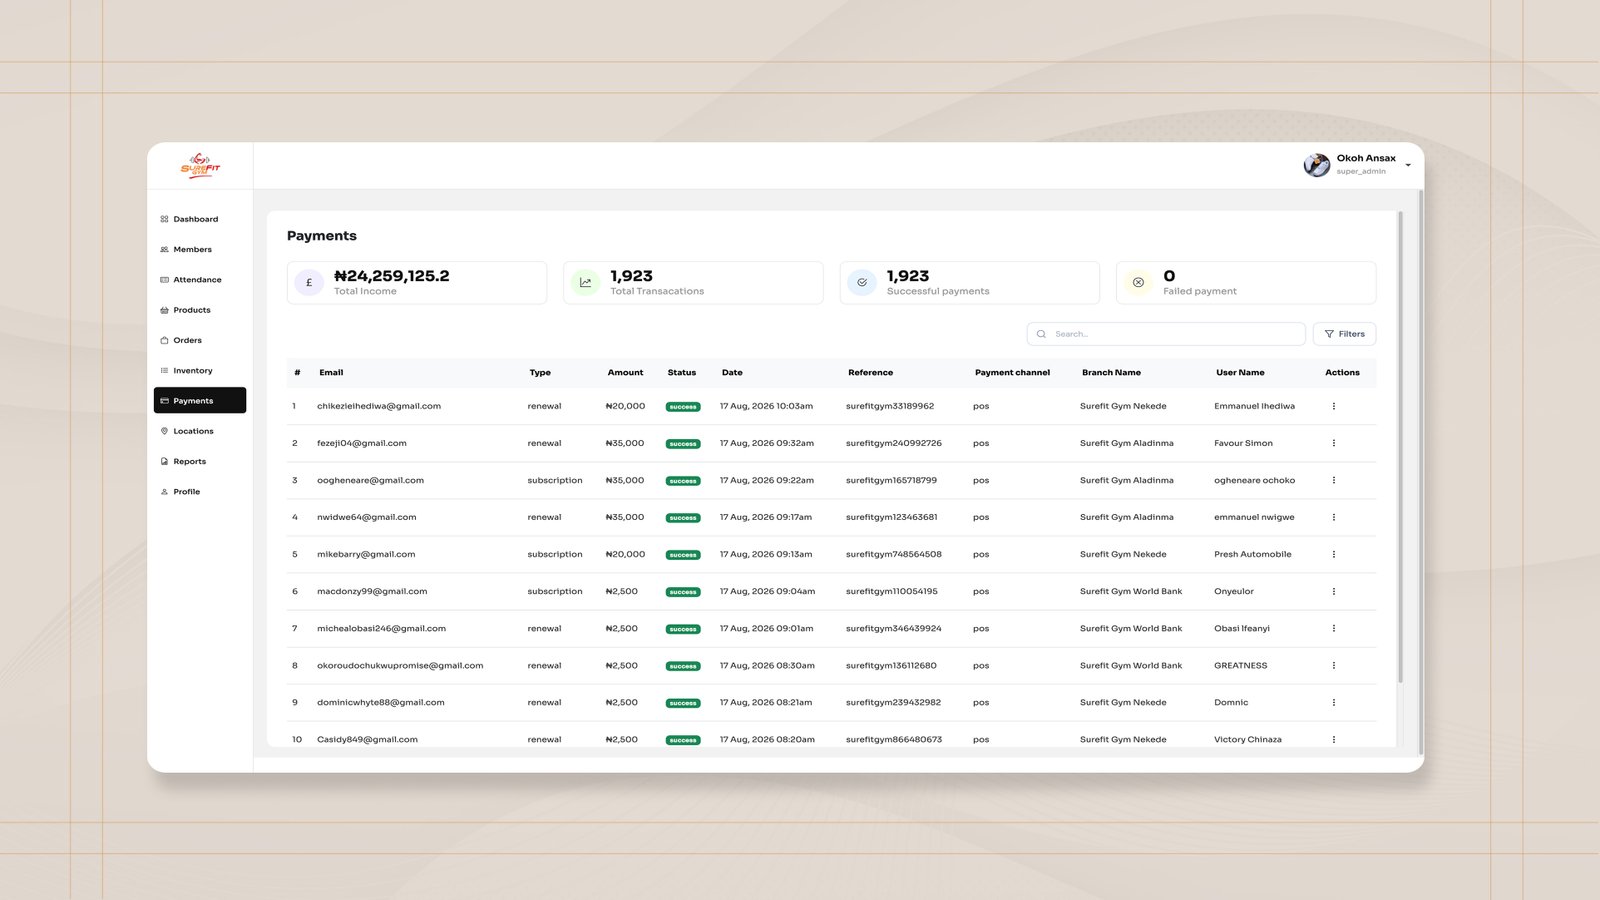1600x900 pixels.
Task: Click the Total Income currency icon
Action: click(x=309, y=283)
